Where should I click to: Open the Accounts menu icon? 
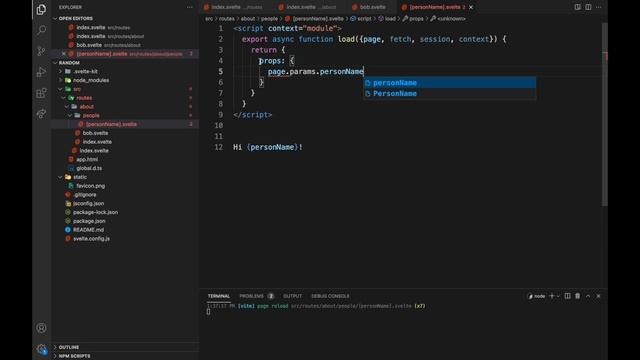tap(41, 328)
